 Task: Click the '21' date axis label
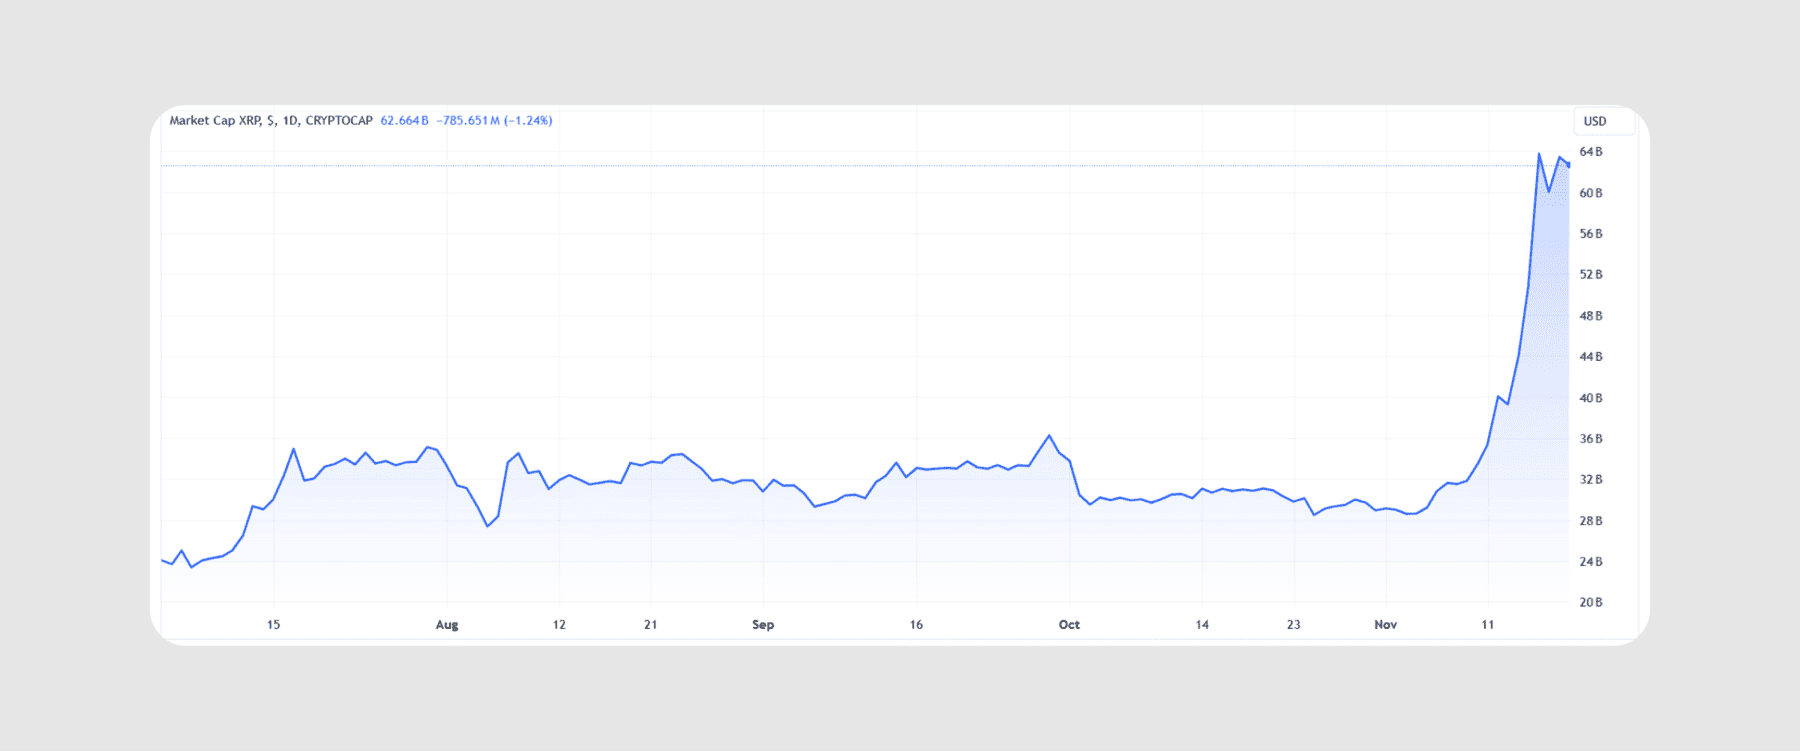[x=651, y=625]
